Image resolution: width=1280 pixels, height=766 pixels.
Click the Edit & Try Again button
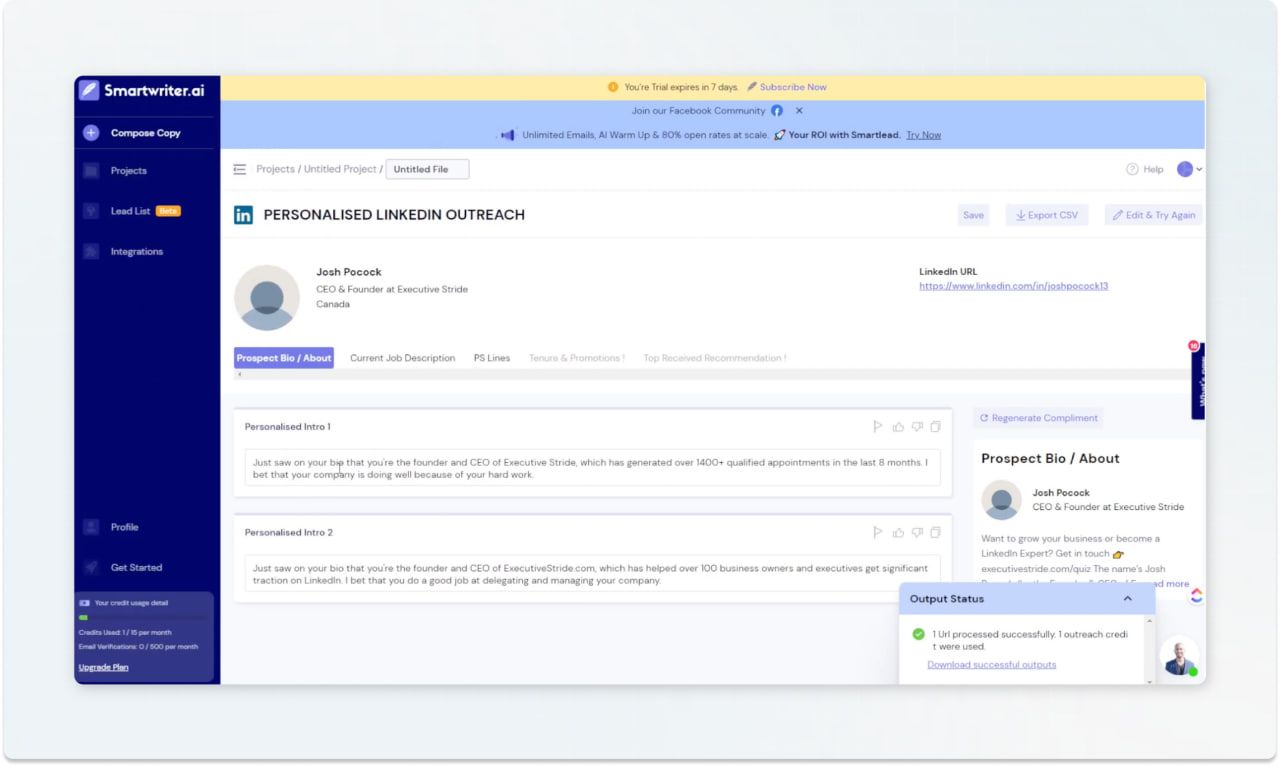(1153, 215)
